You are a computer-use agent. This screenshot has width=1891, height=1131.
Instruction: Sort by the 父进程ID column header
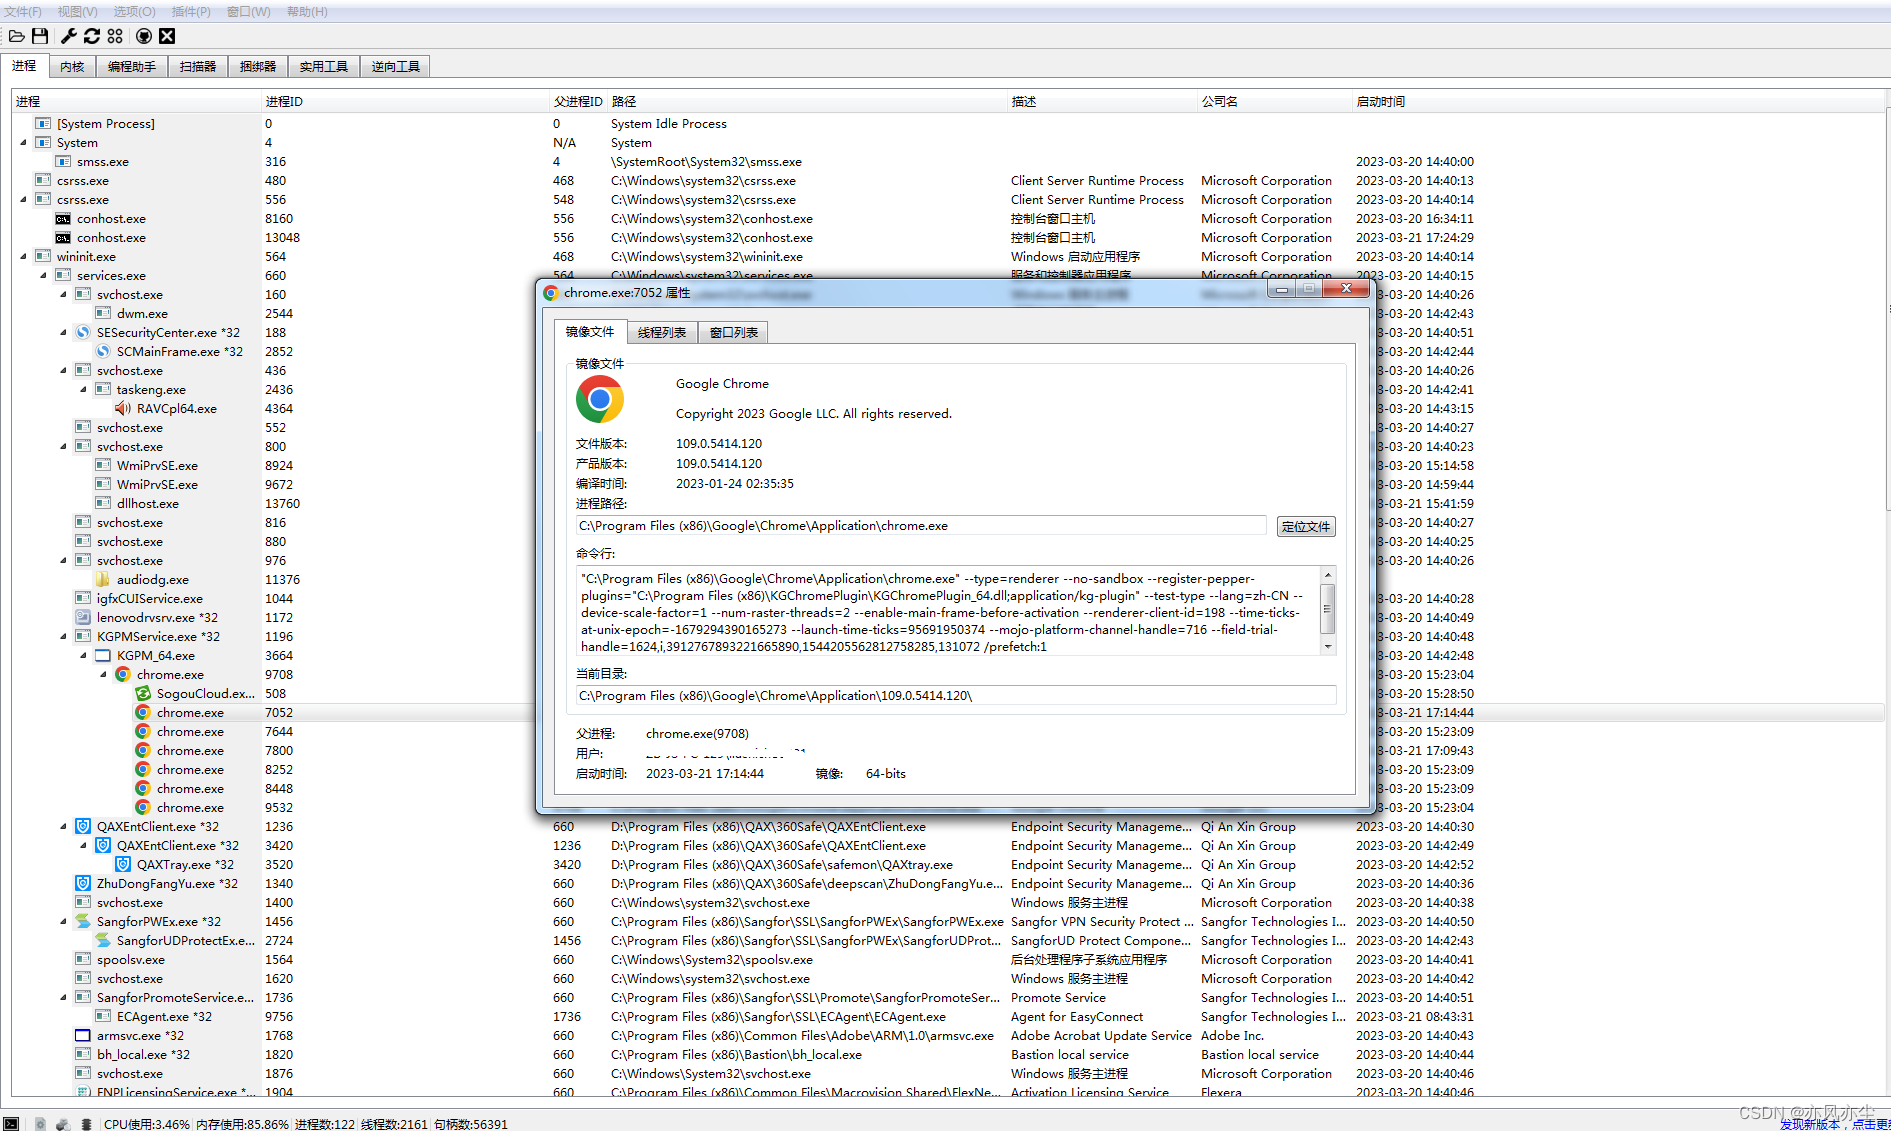(x=578, y=101)
